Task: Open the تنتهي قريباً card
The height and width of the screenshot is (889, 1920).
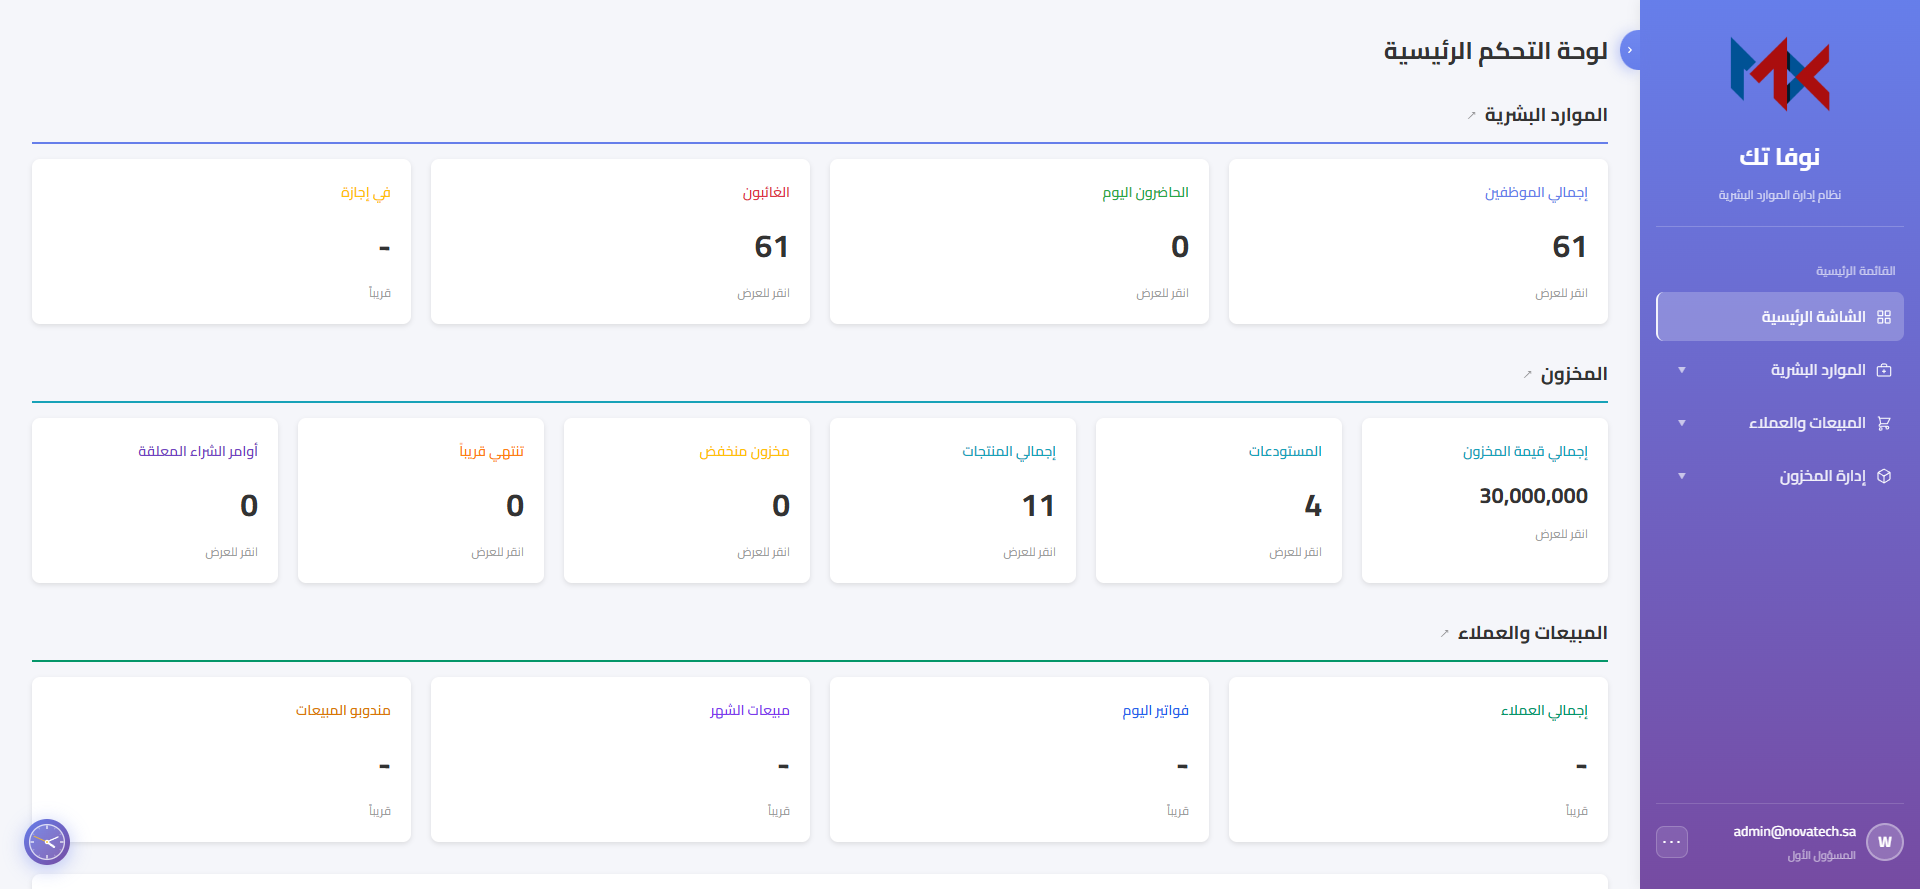Action: [x=421, y=500]
